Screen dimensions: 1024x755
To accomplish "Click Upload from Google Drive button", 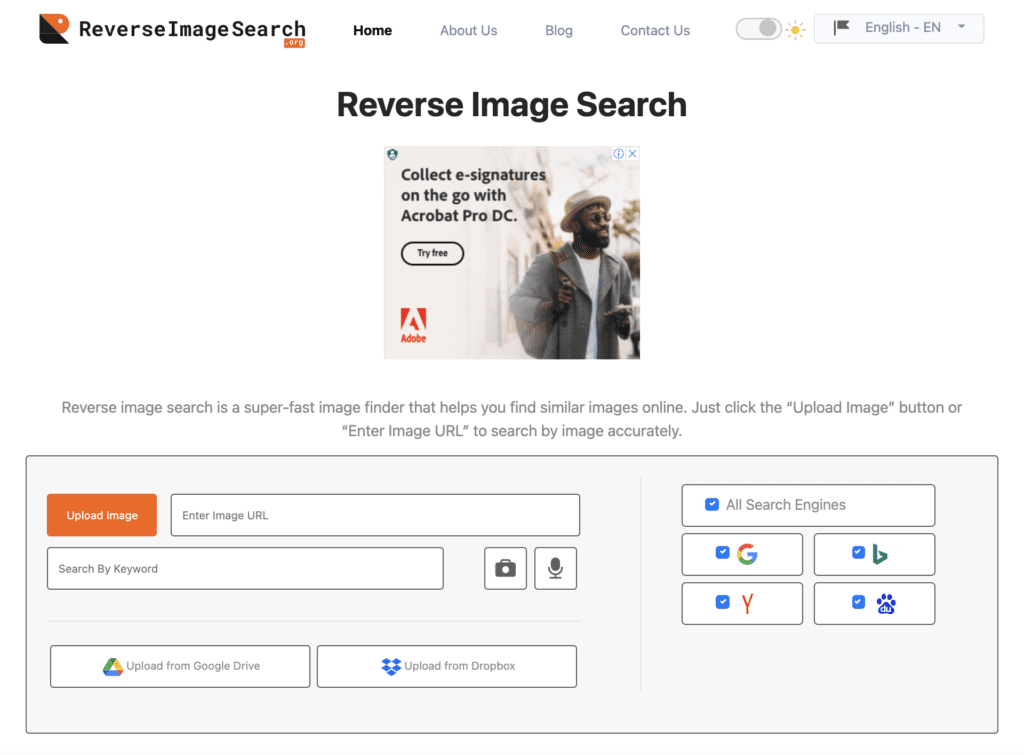I will tap(180, 666).
